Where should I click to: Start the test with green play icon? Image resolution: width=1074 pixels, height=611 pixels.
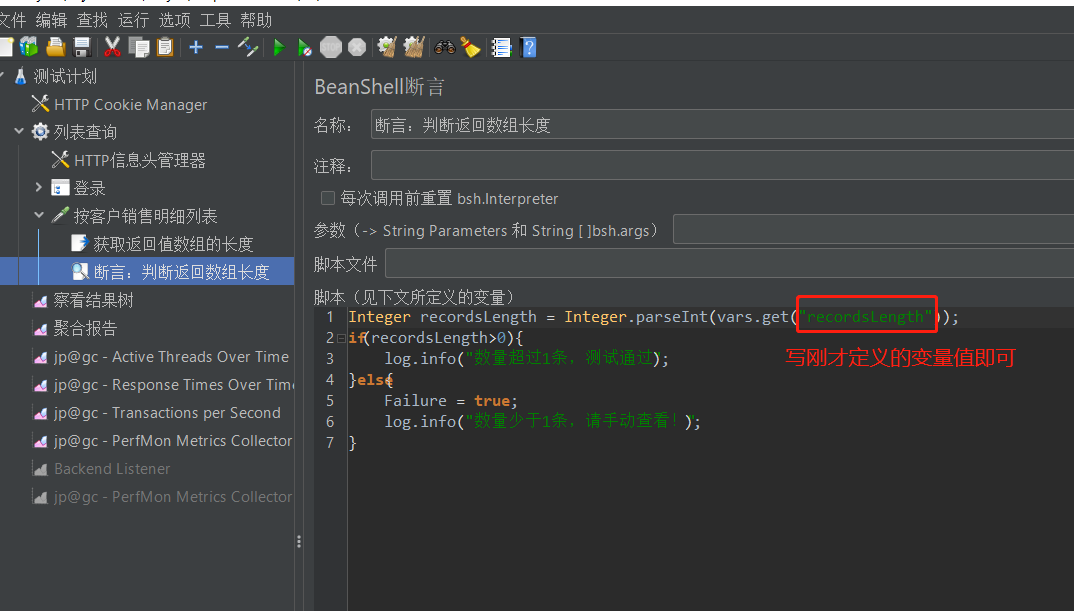click(x=279, y=47)
